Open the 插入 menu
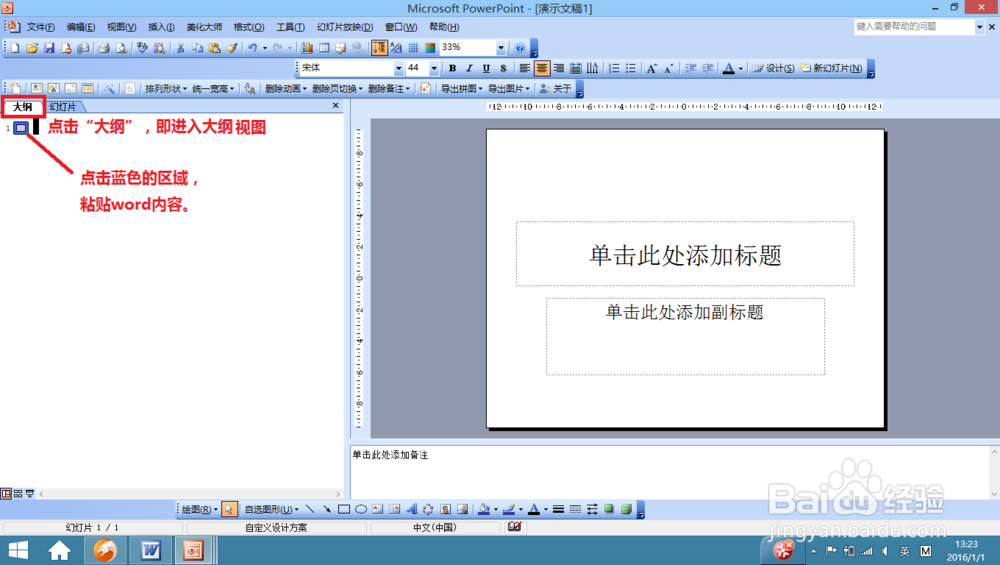Viewport: 1000px width, 565px height. [161, 27]
